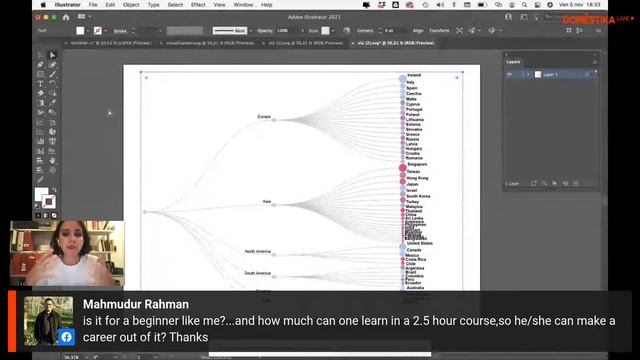
Task: Open the Illustrator application menu
Action: (x=67, y=5)
